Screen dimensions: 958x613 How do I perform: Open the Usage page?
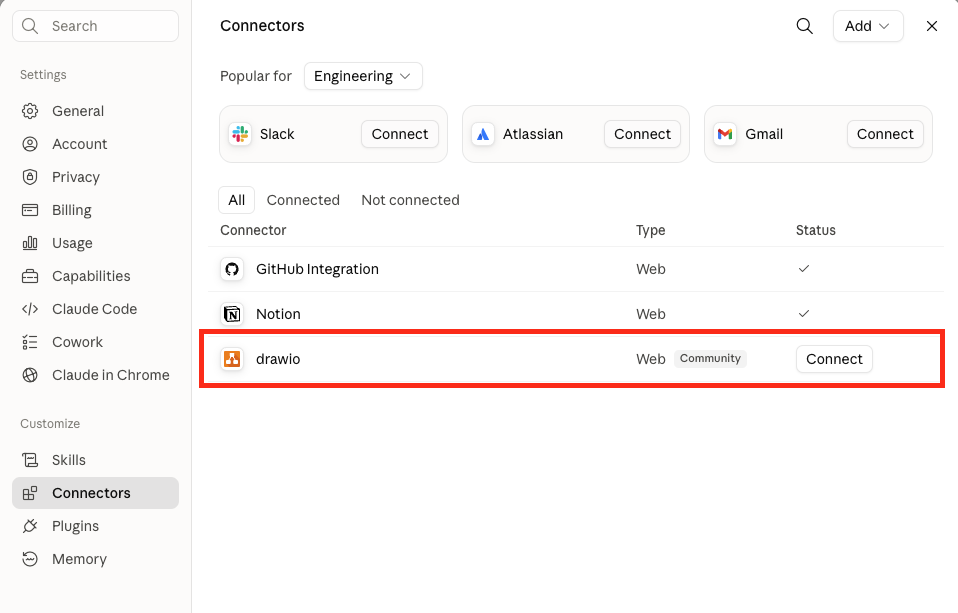pyautogui.click(x=95, y=243)
